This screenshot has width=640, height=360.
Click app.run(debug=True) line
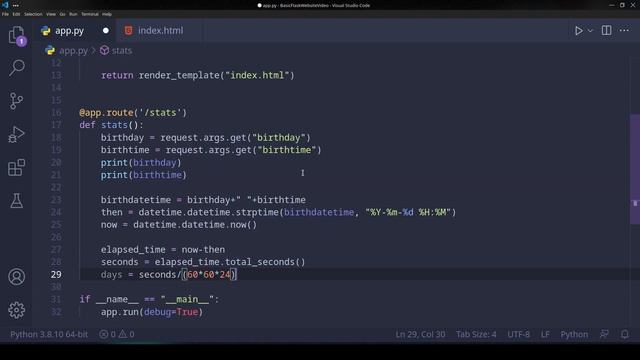pyautogui.click(x=152, y=312)
